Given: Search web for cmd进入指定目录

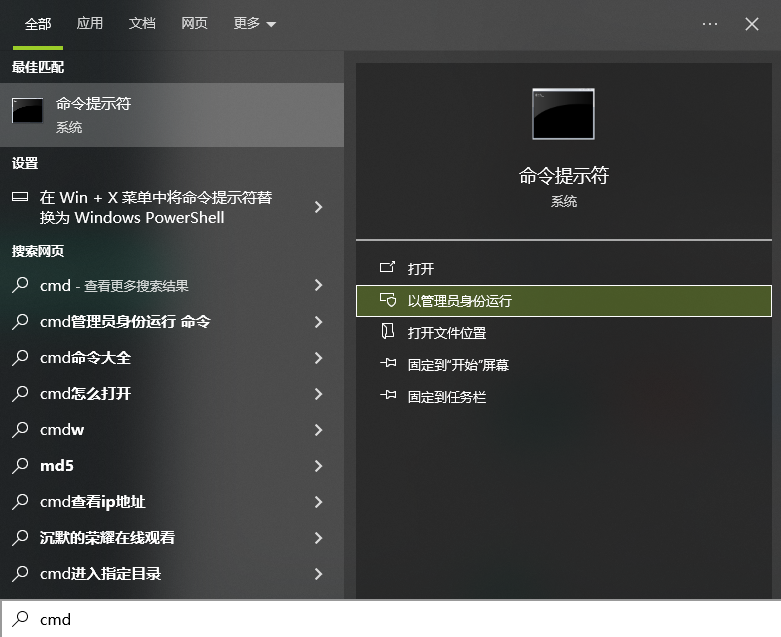Looking at the screenshot, I should (172, 574).
